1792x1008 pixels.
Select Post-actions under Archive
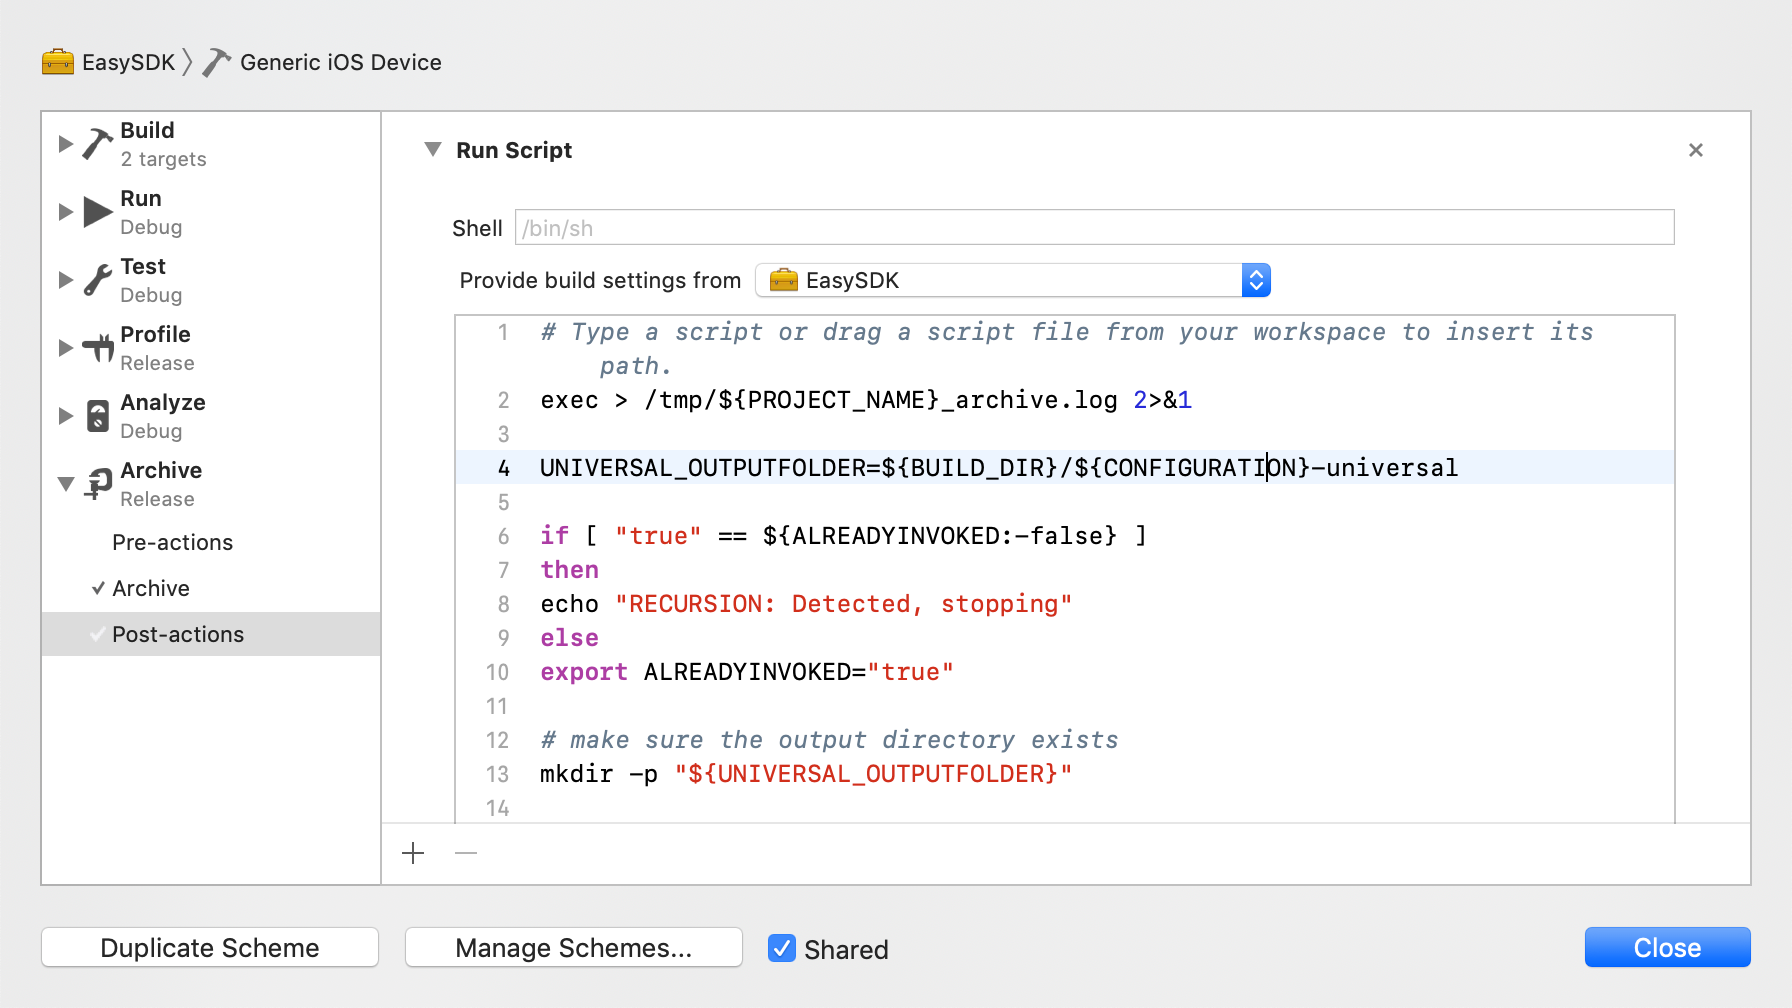coord(178,634)
